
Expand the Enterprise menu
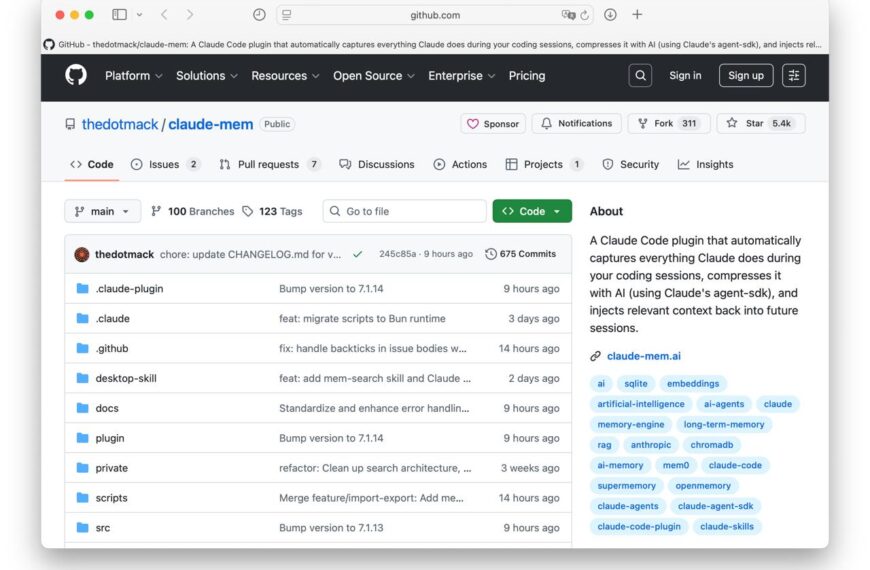coord(461,75)
